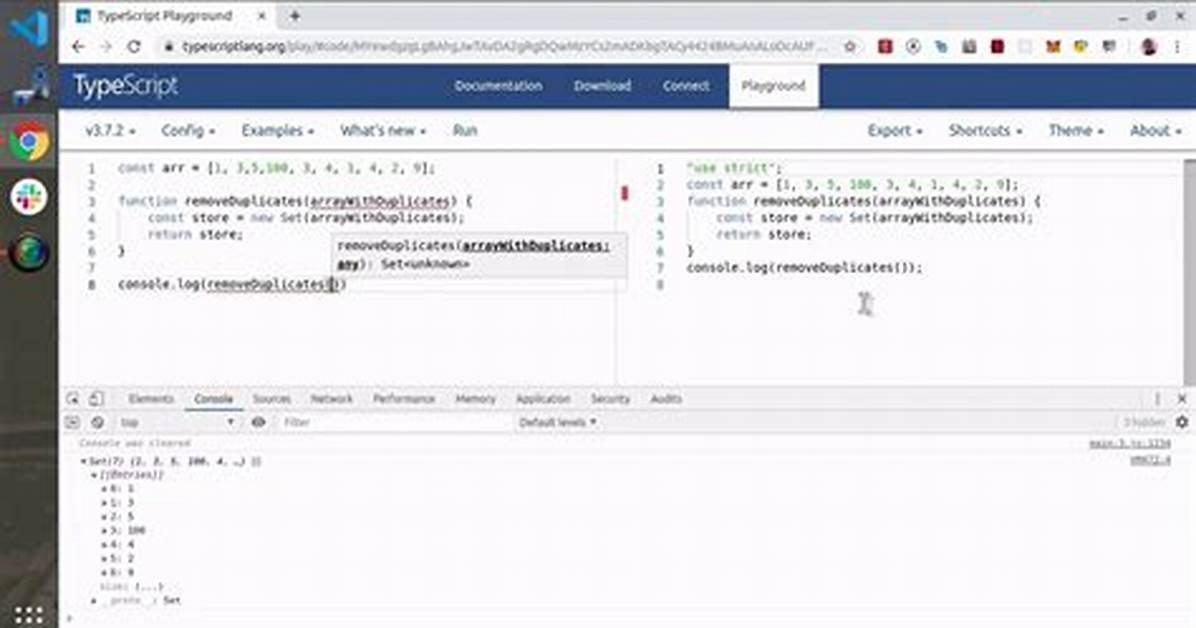Reload the TypeScript Playground page
This screenshot has width=1196, height=628.
pos(134,47)
